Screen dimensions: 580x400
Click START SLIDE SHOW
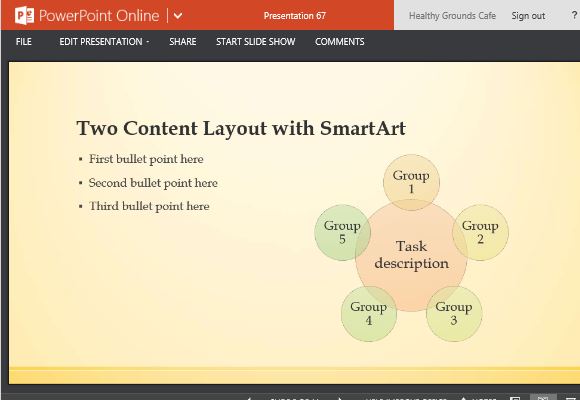pyautogui.click(x=256, y=41)
